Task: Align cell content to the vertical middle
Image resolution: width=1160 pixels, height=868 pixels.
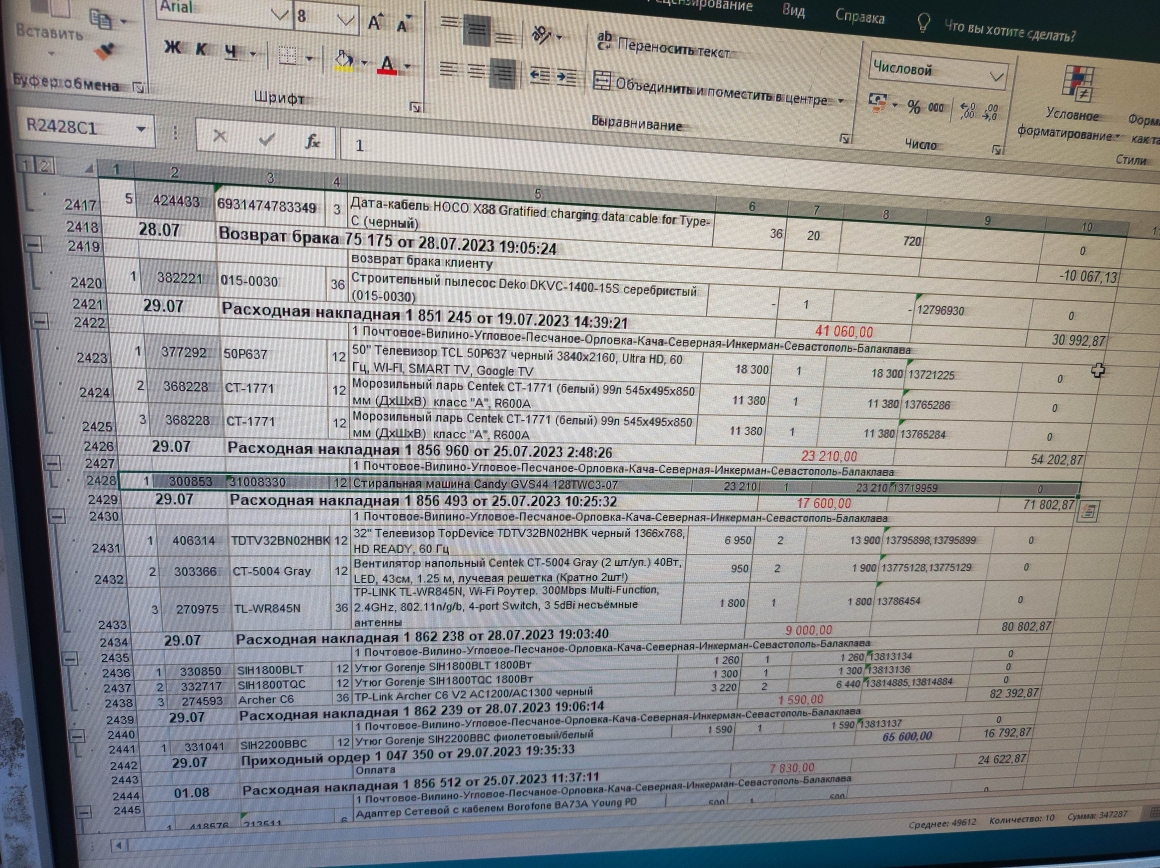Action: [x=477, y=30]
